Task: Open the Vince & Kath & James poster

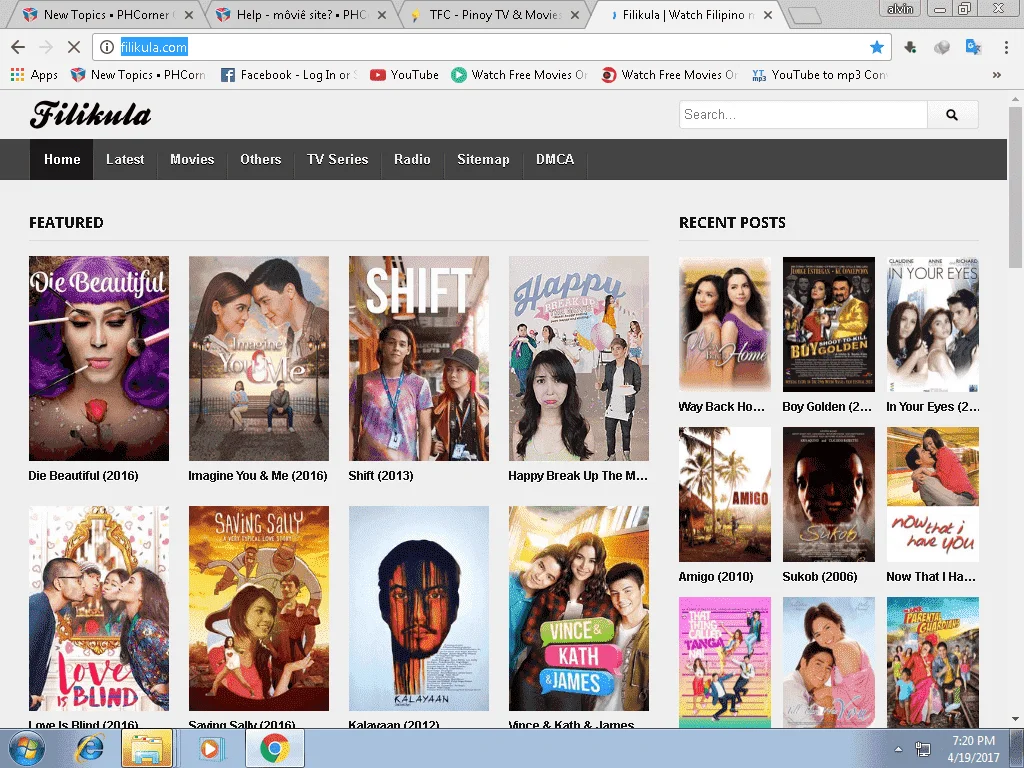Action: tap(579, 609)
